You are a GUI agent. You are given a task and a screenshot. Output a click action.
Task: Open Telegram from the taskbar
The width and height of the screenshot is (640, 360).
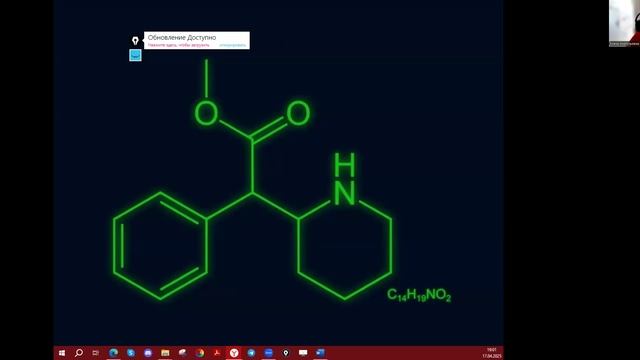251,353
